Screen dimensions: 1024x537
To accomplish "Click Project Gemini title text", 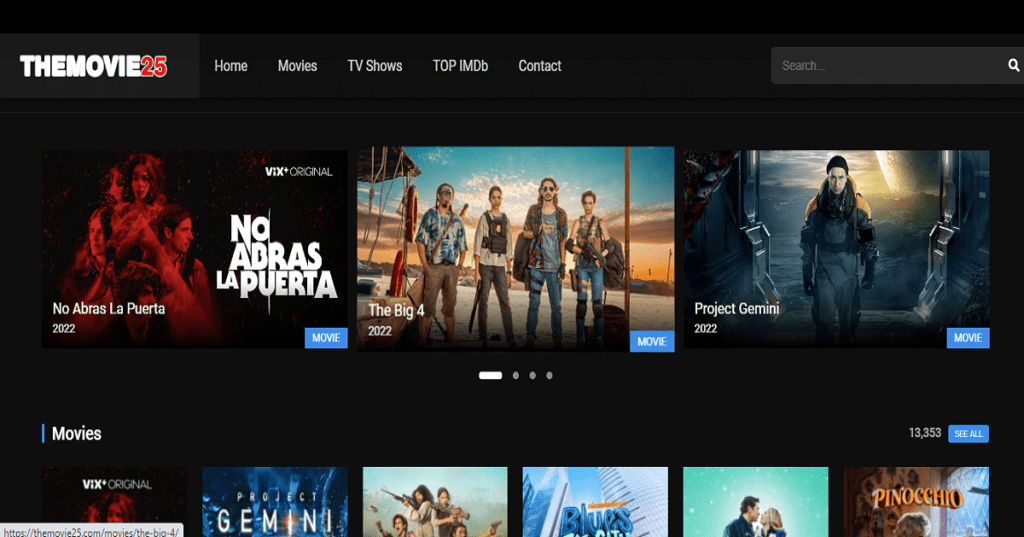I will (737, 308).
